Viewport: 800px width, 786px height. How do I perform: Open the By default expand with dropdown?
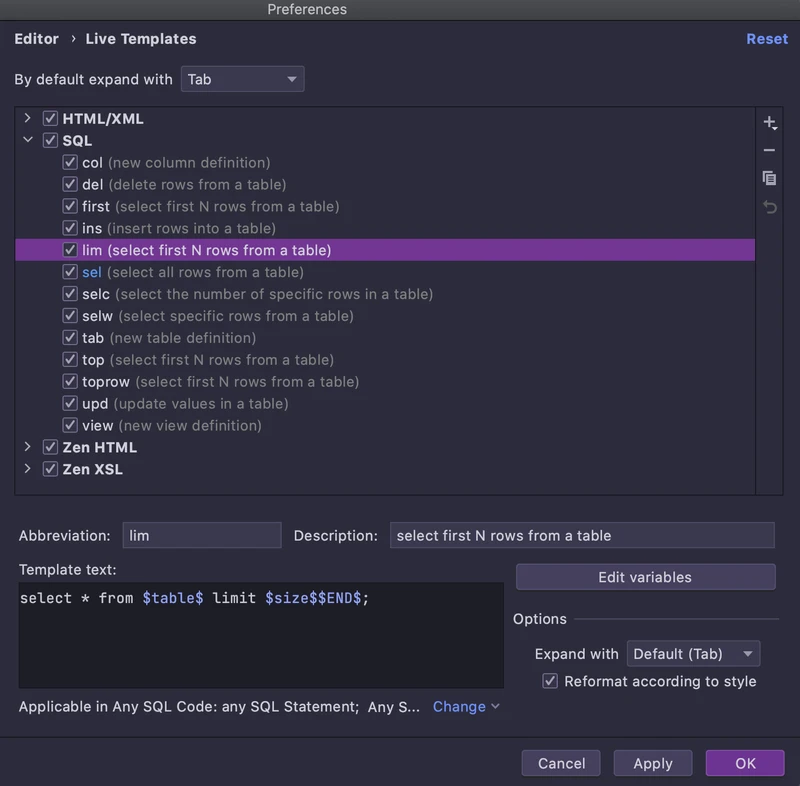[242, 79]
